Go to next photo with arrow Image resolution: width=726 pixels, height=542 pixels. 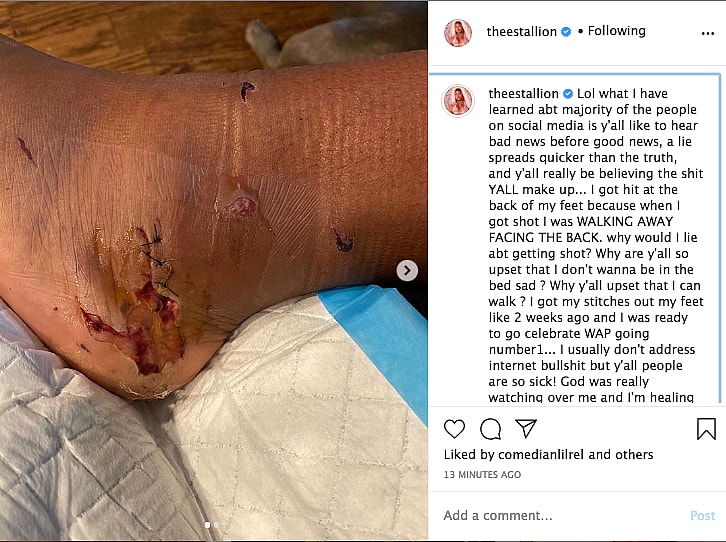407,270
